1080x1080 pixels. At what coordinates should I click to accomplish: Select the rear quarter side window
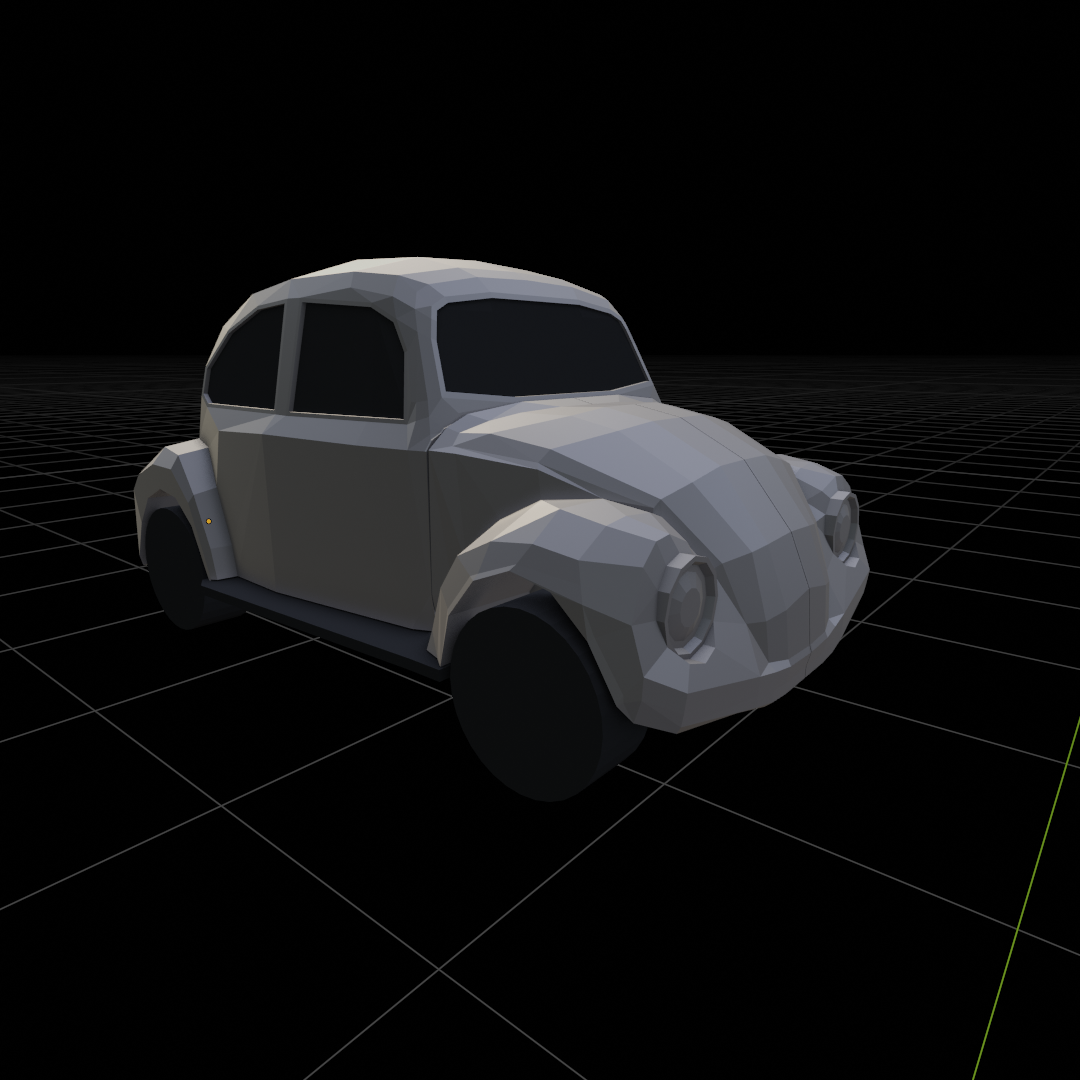(x=247, y=359)
